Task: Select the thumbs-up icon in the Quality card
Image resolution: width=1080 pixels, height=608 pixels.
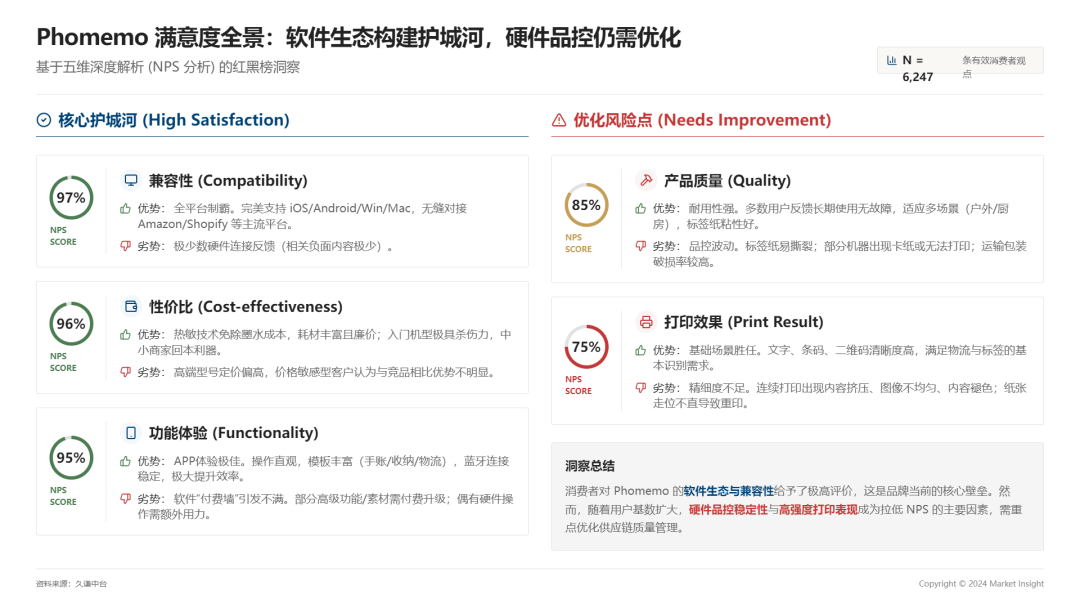Action: [x=638, y=208]
